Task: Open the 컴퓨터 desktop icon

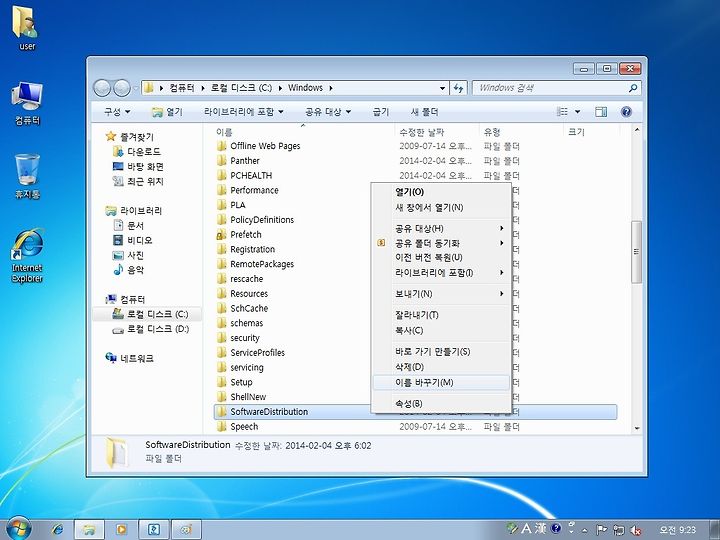Action: coord(27,104)
